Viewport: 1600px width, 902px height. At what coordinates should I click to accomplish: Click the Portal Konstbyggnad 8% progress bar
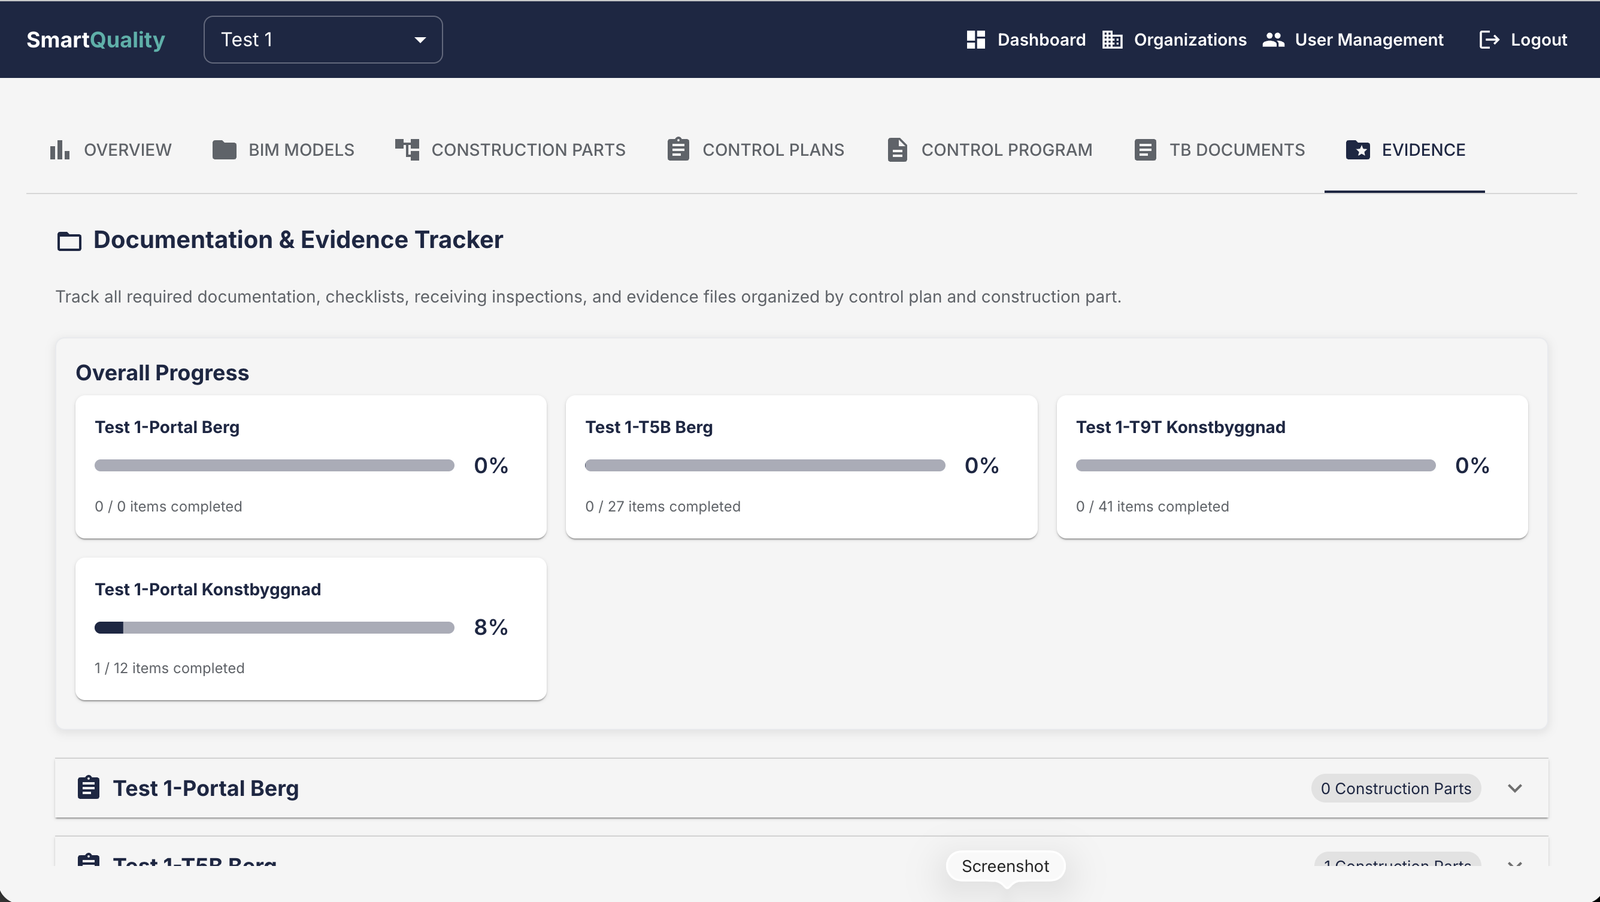pos(274,628)
